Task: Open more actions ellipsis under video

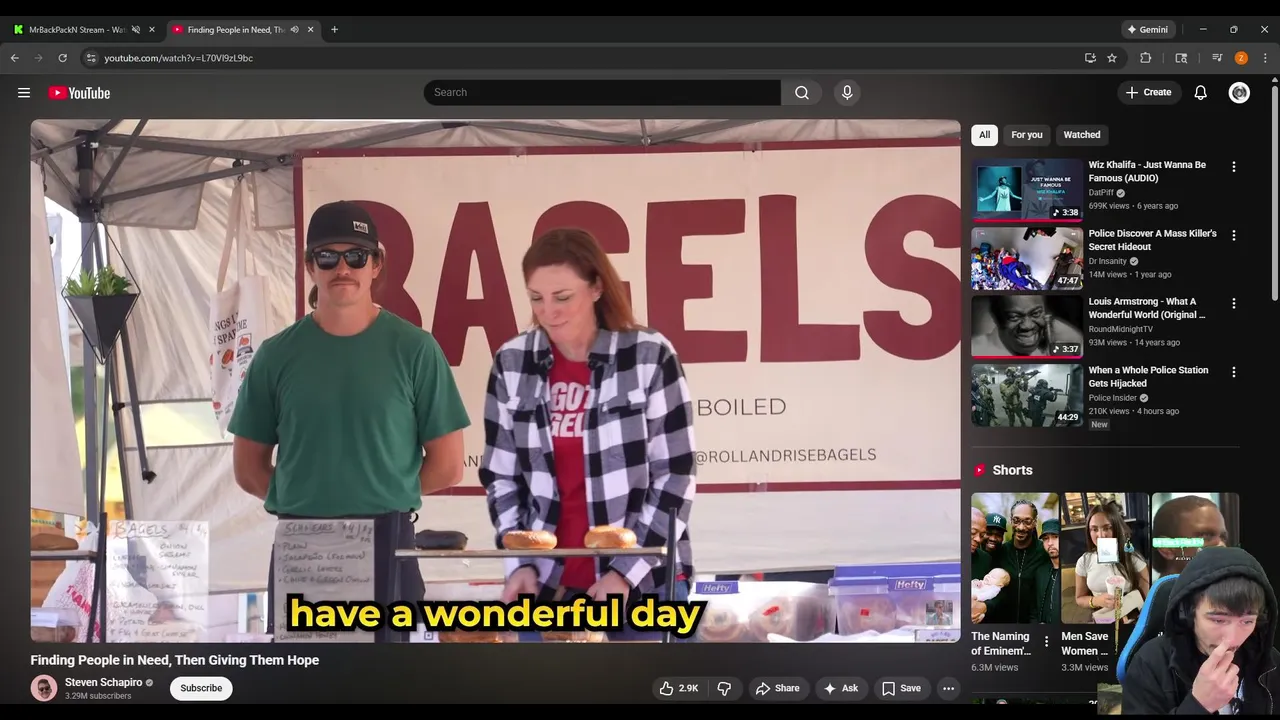Action: (948, 688)
